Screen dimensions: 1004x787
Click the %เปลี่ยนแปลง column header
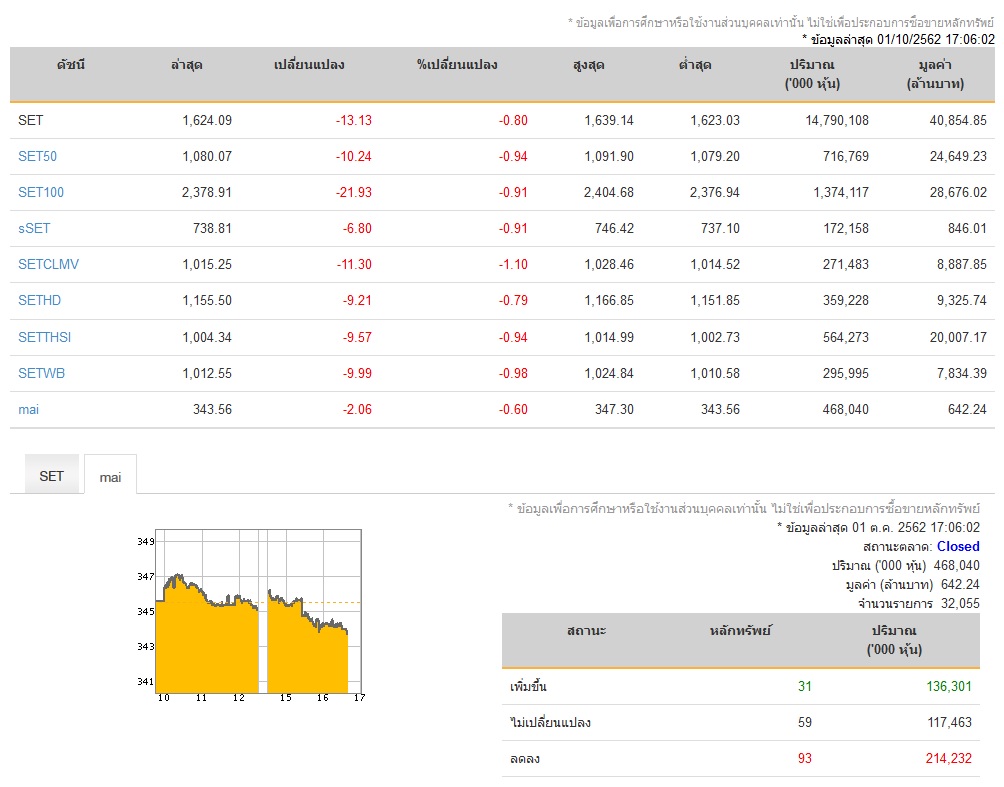[x=457, y=65]
